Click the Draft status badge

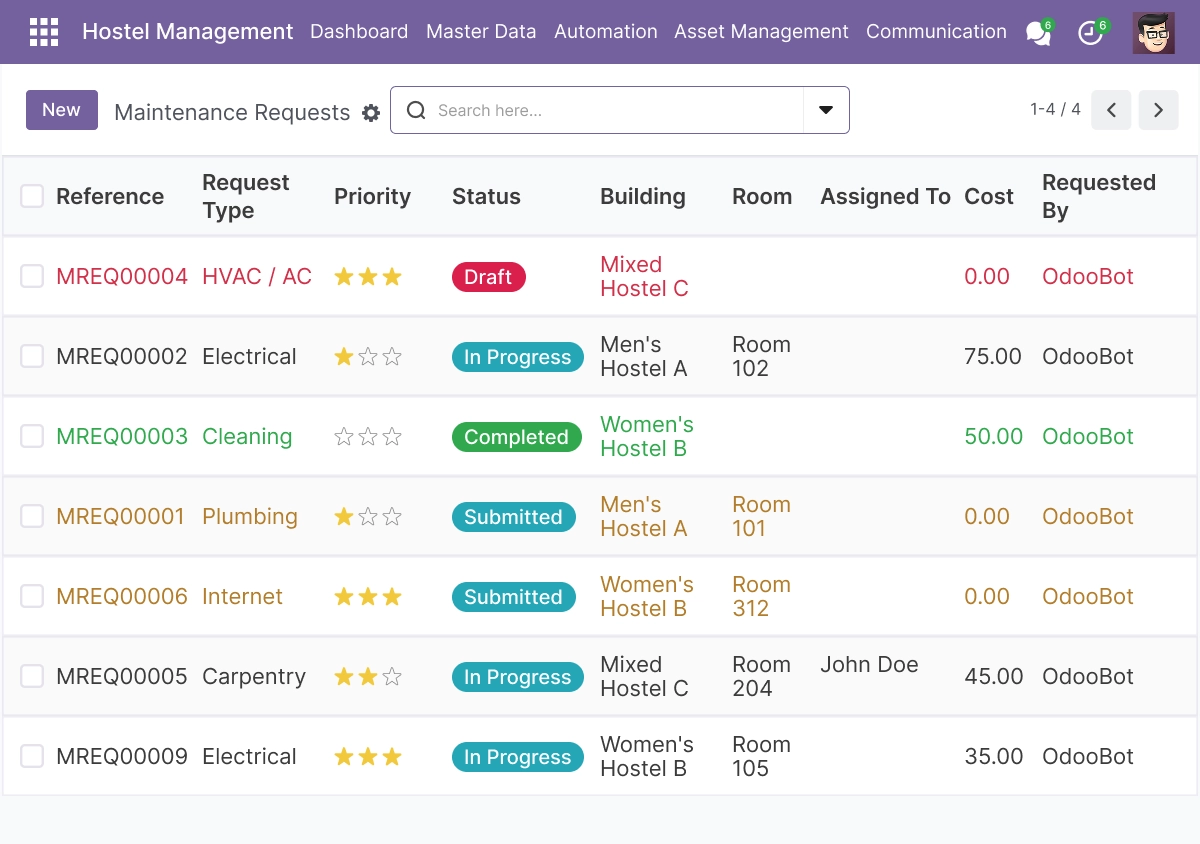[x=489, y=277]
